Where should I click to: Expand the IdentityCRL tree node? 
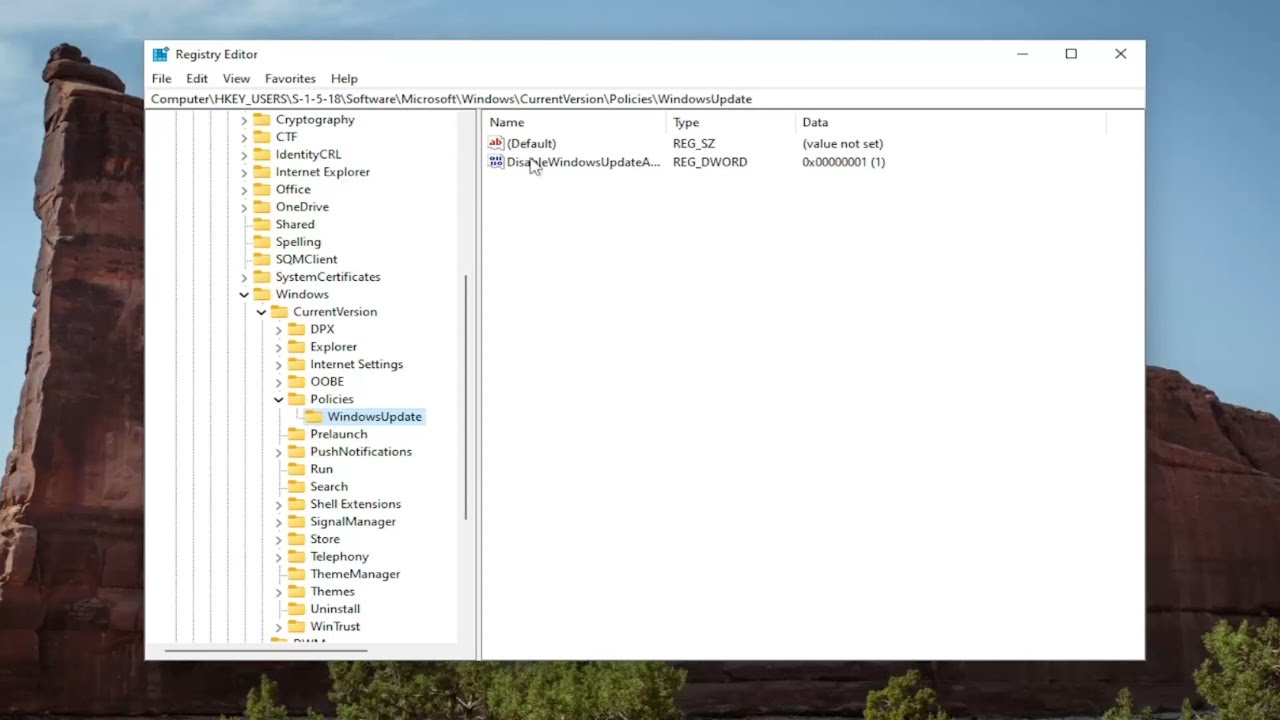point(244,155)
